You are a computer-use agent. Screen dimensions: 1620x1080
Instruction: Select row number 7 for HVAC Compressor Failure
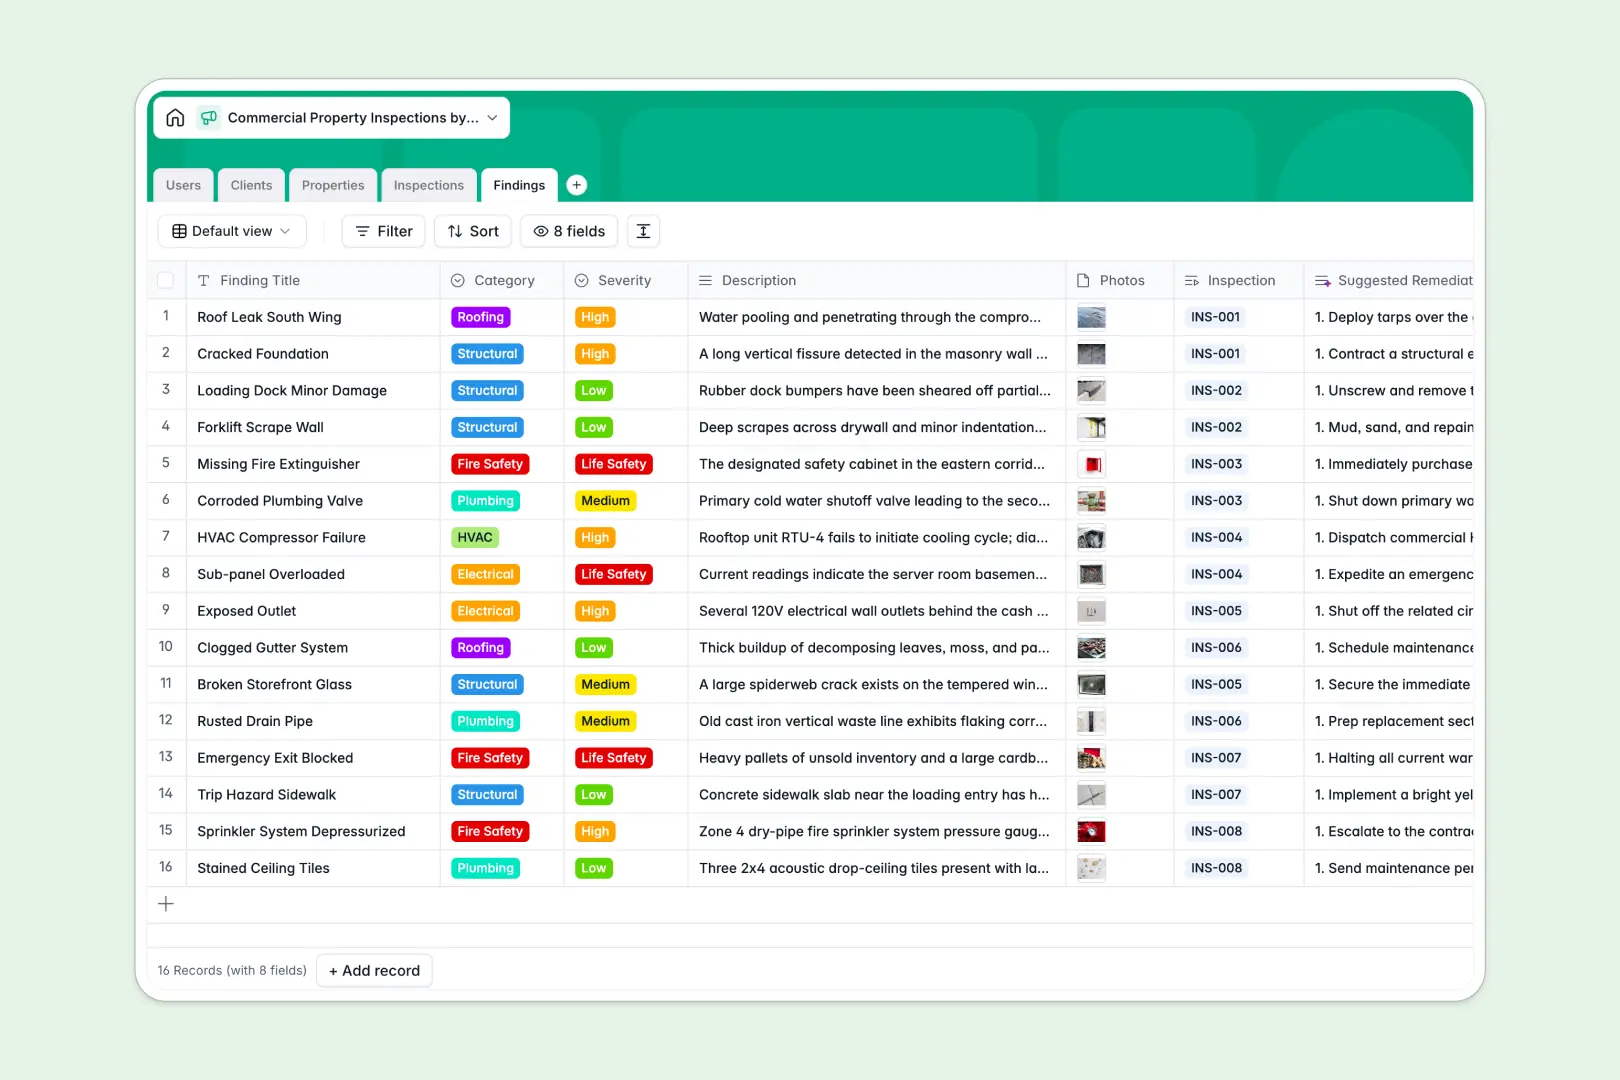pyautogui.click(x=166, y=537)
